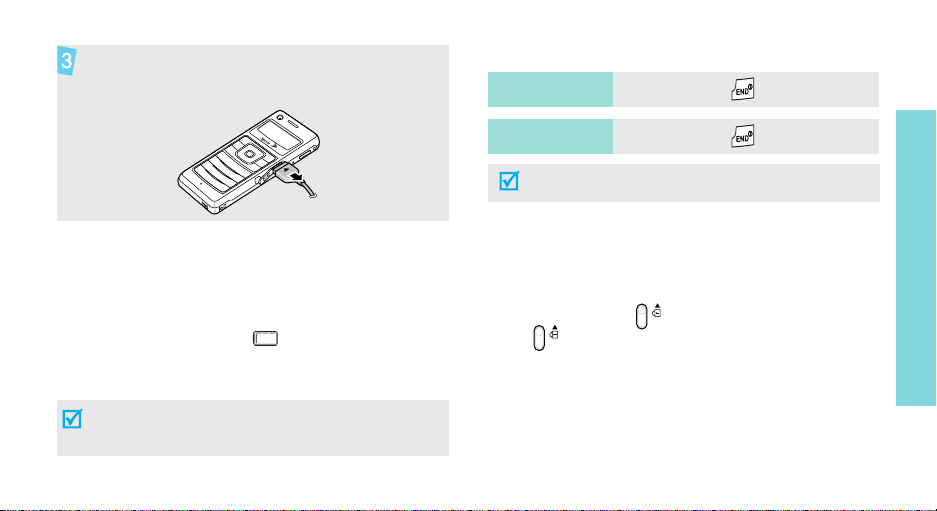Click the END key icon in upper row
This screenshot has width=937, height=511.
[743, 89]
